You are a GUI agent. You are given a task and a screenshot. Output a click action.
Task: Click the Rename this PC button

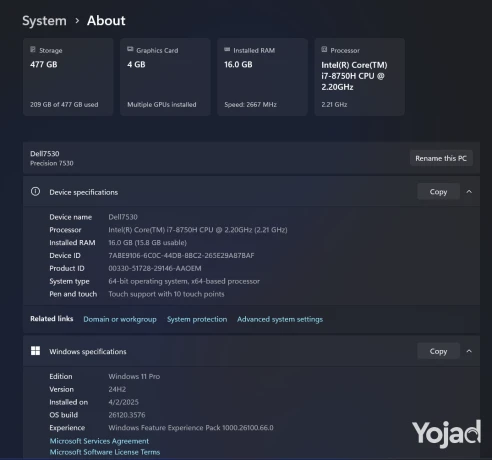point(441,158)
